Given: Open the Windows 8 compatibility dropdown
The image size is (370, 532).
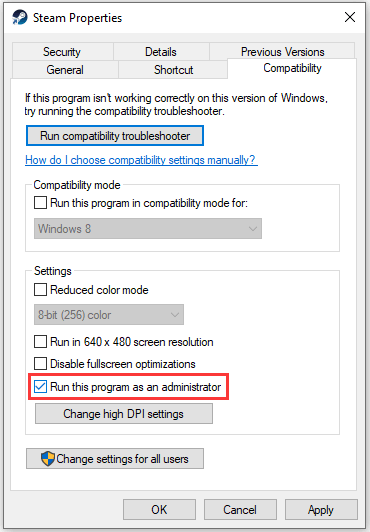Looking at the screenshot, I should coord(148,229).
